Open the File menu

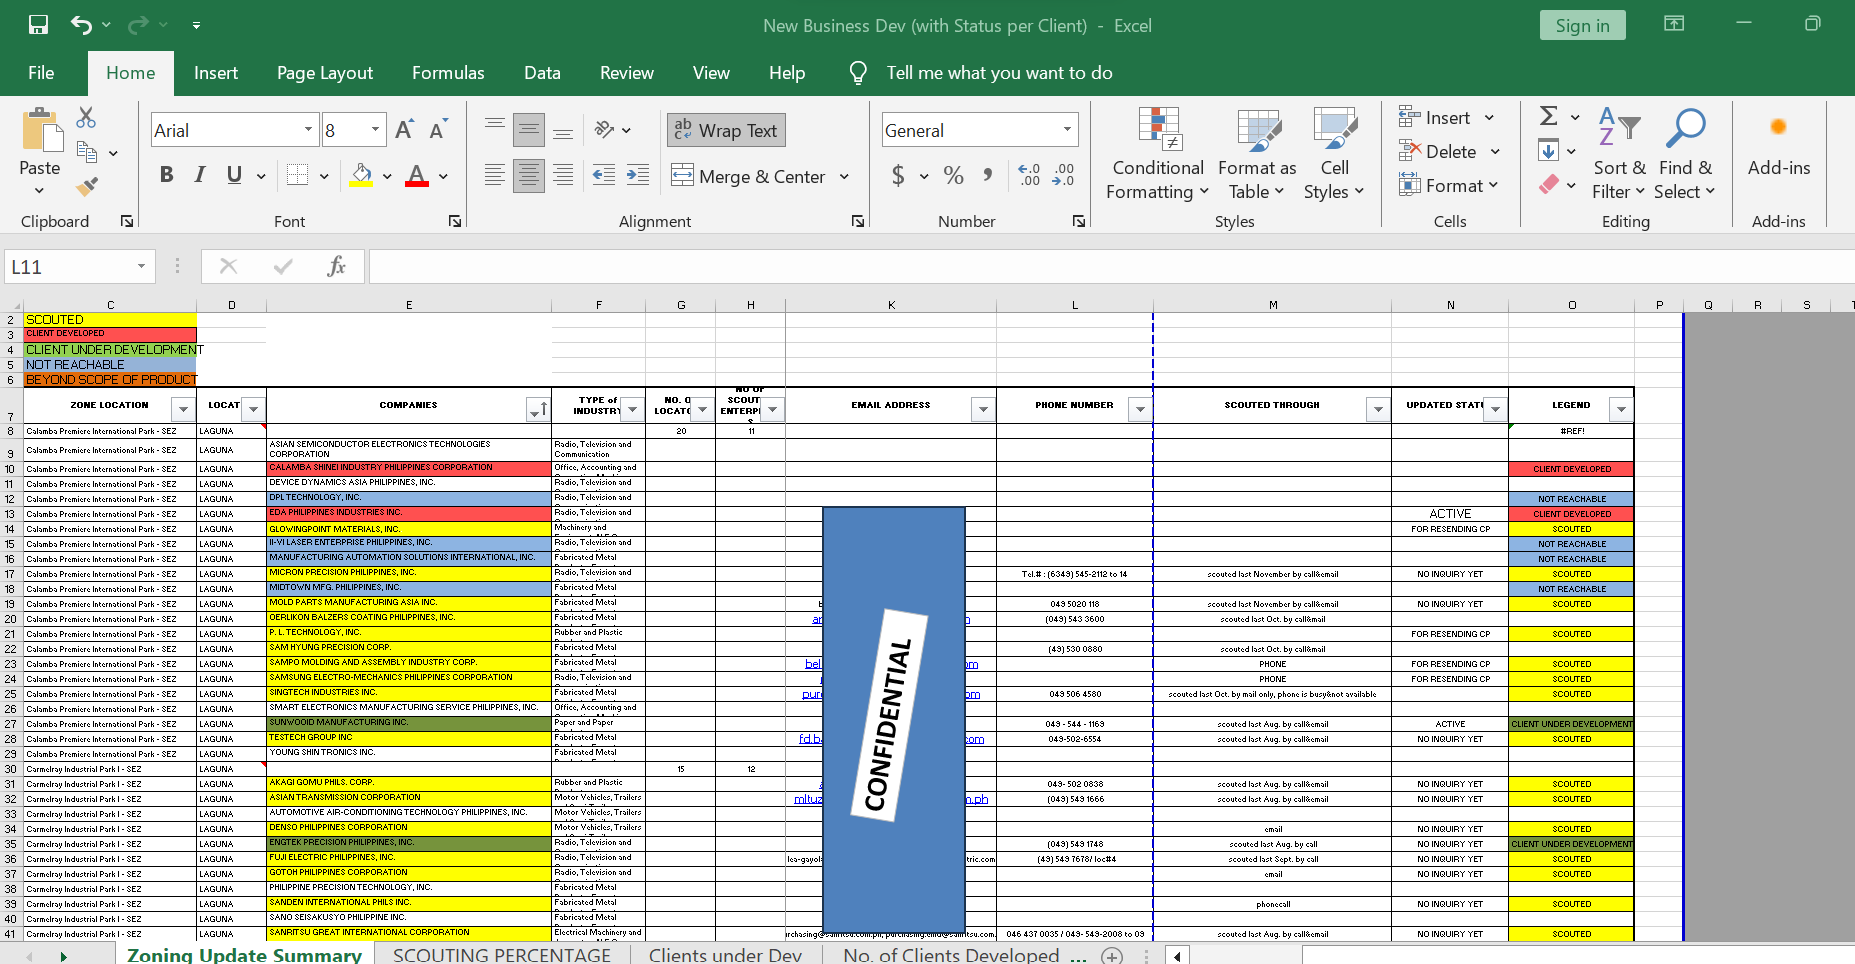[x=41, y=73]
